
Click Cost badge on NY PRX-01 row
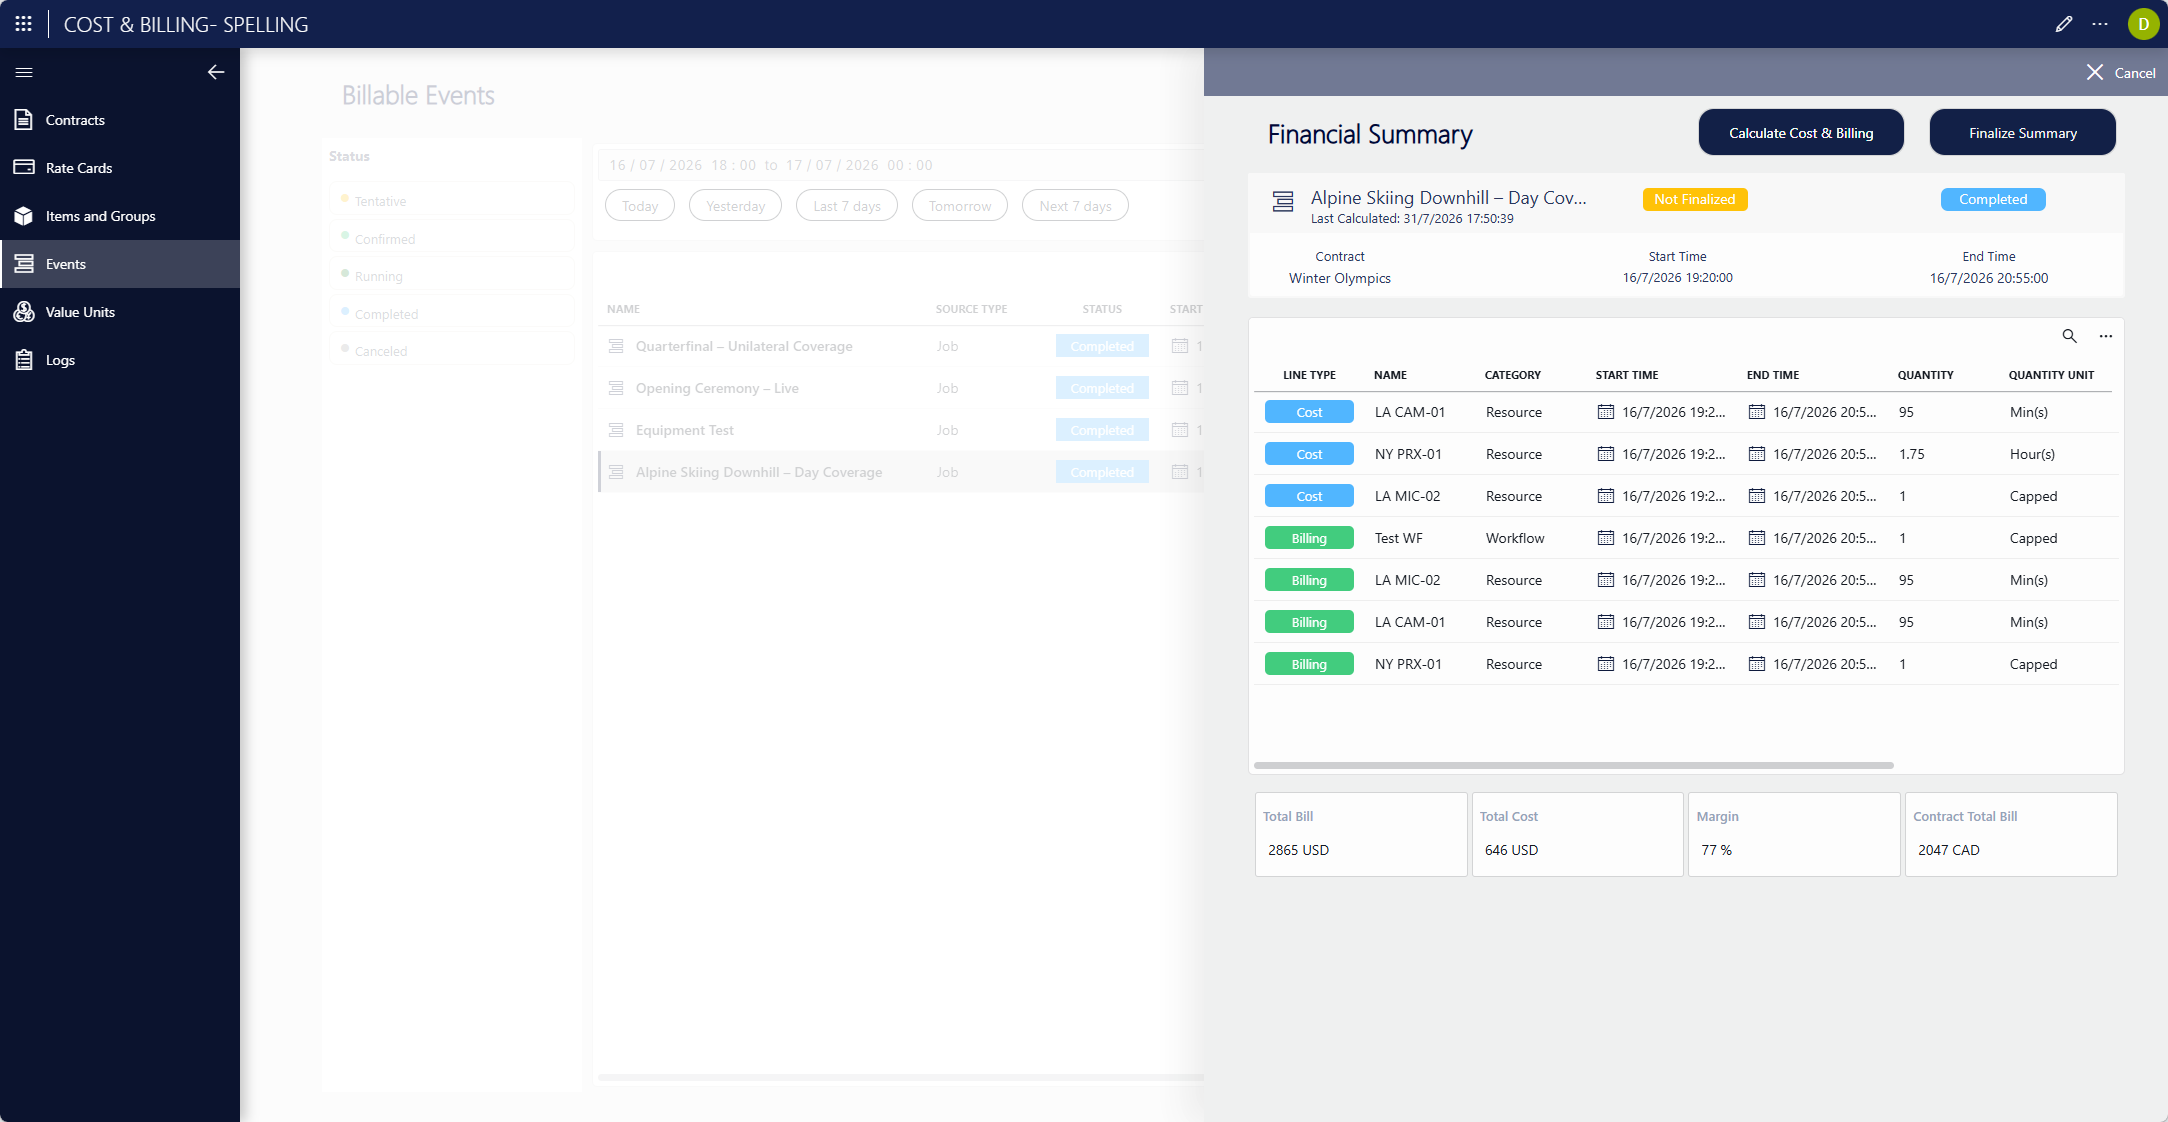click(1309, 454)
